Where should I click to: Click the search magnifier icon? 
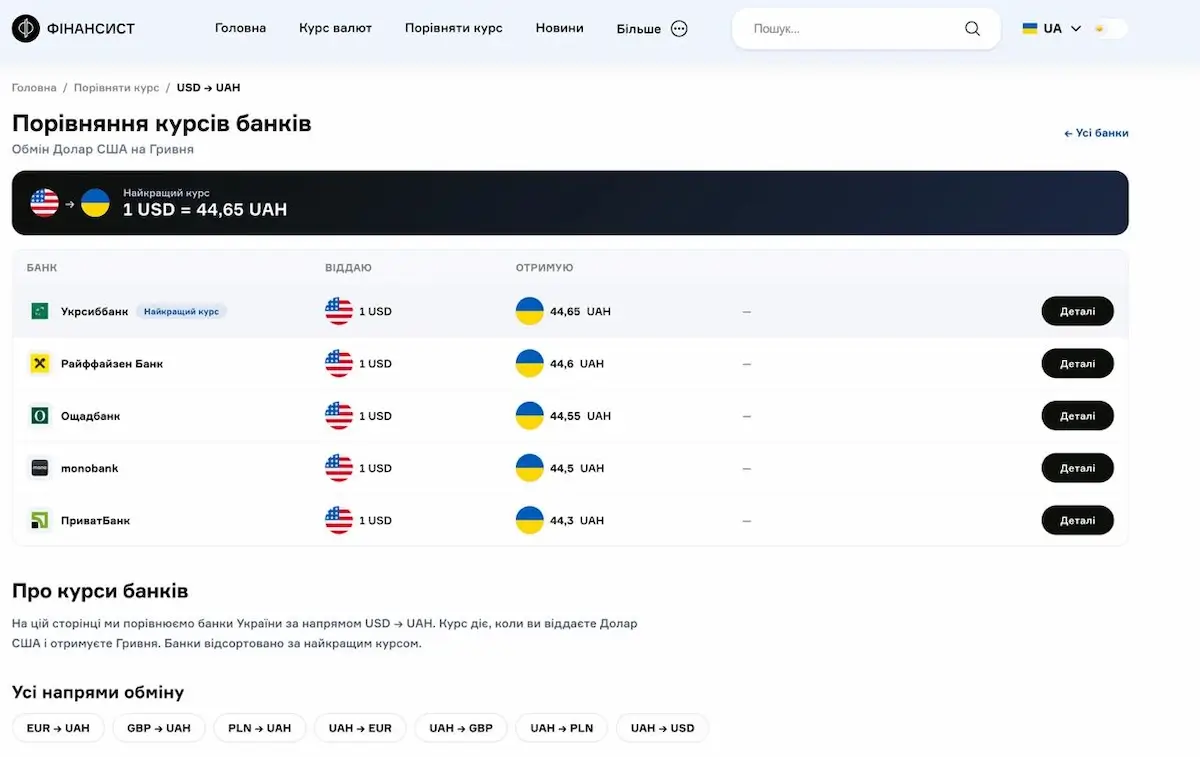[972, 29]
